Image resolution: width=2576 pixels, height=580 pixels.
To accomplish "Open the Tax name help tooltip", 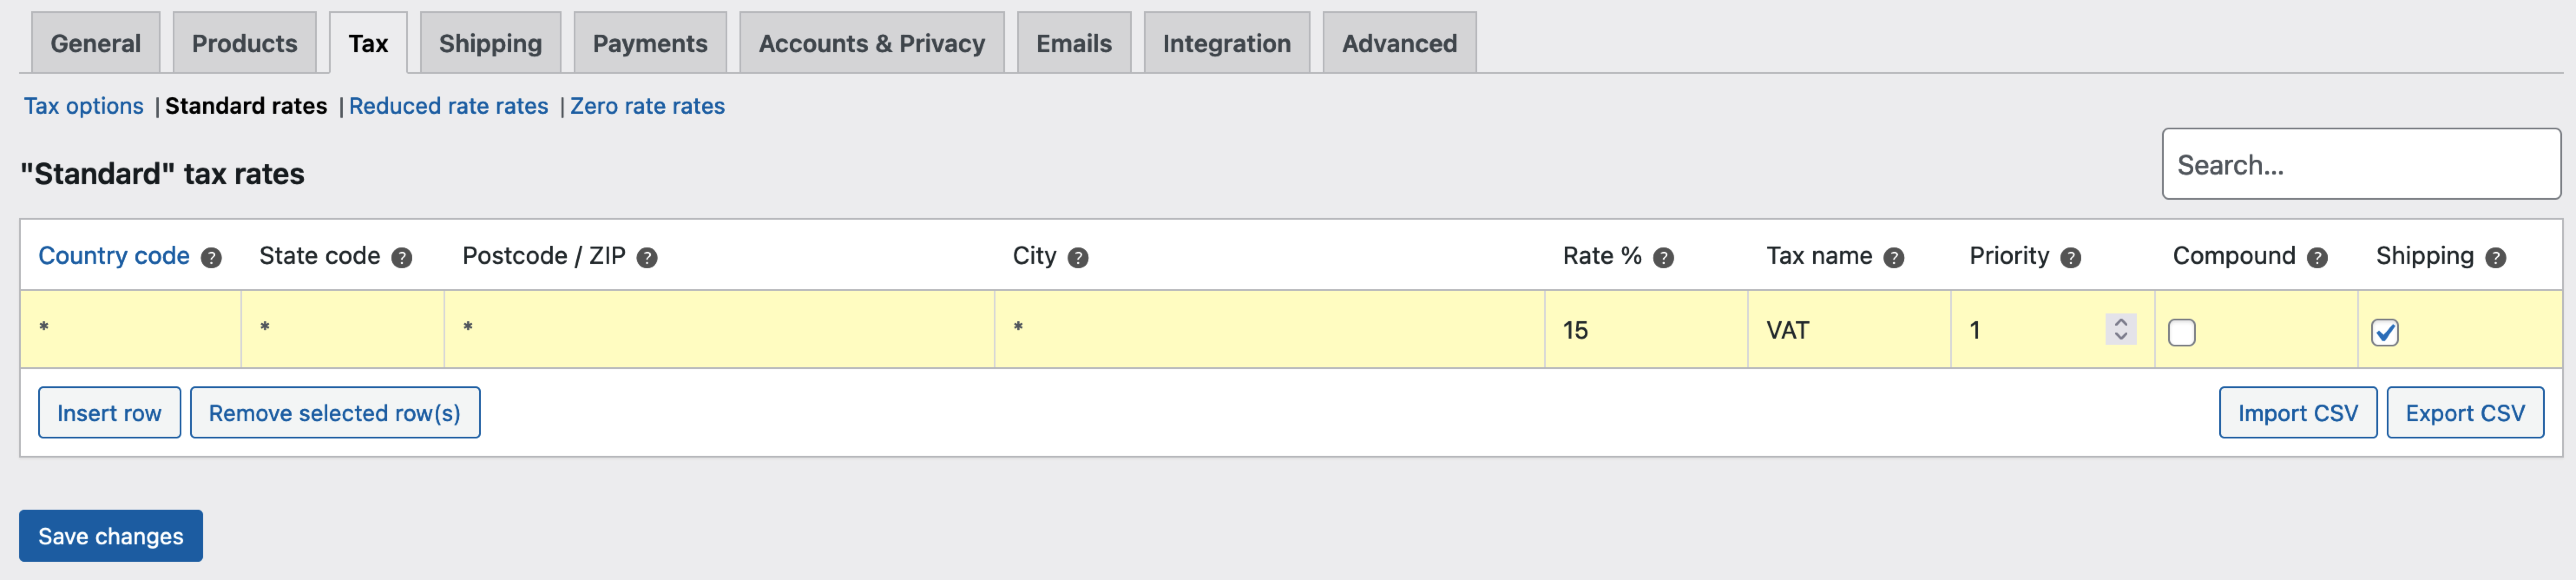I will [x=1893, y=257].
